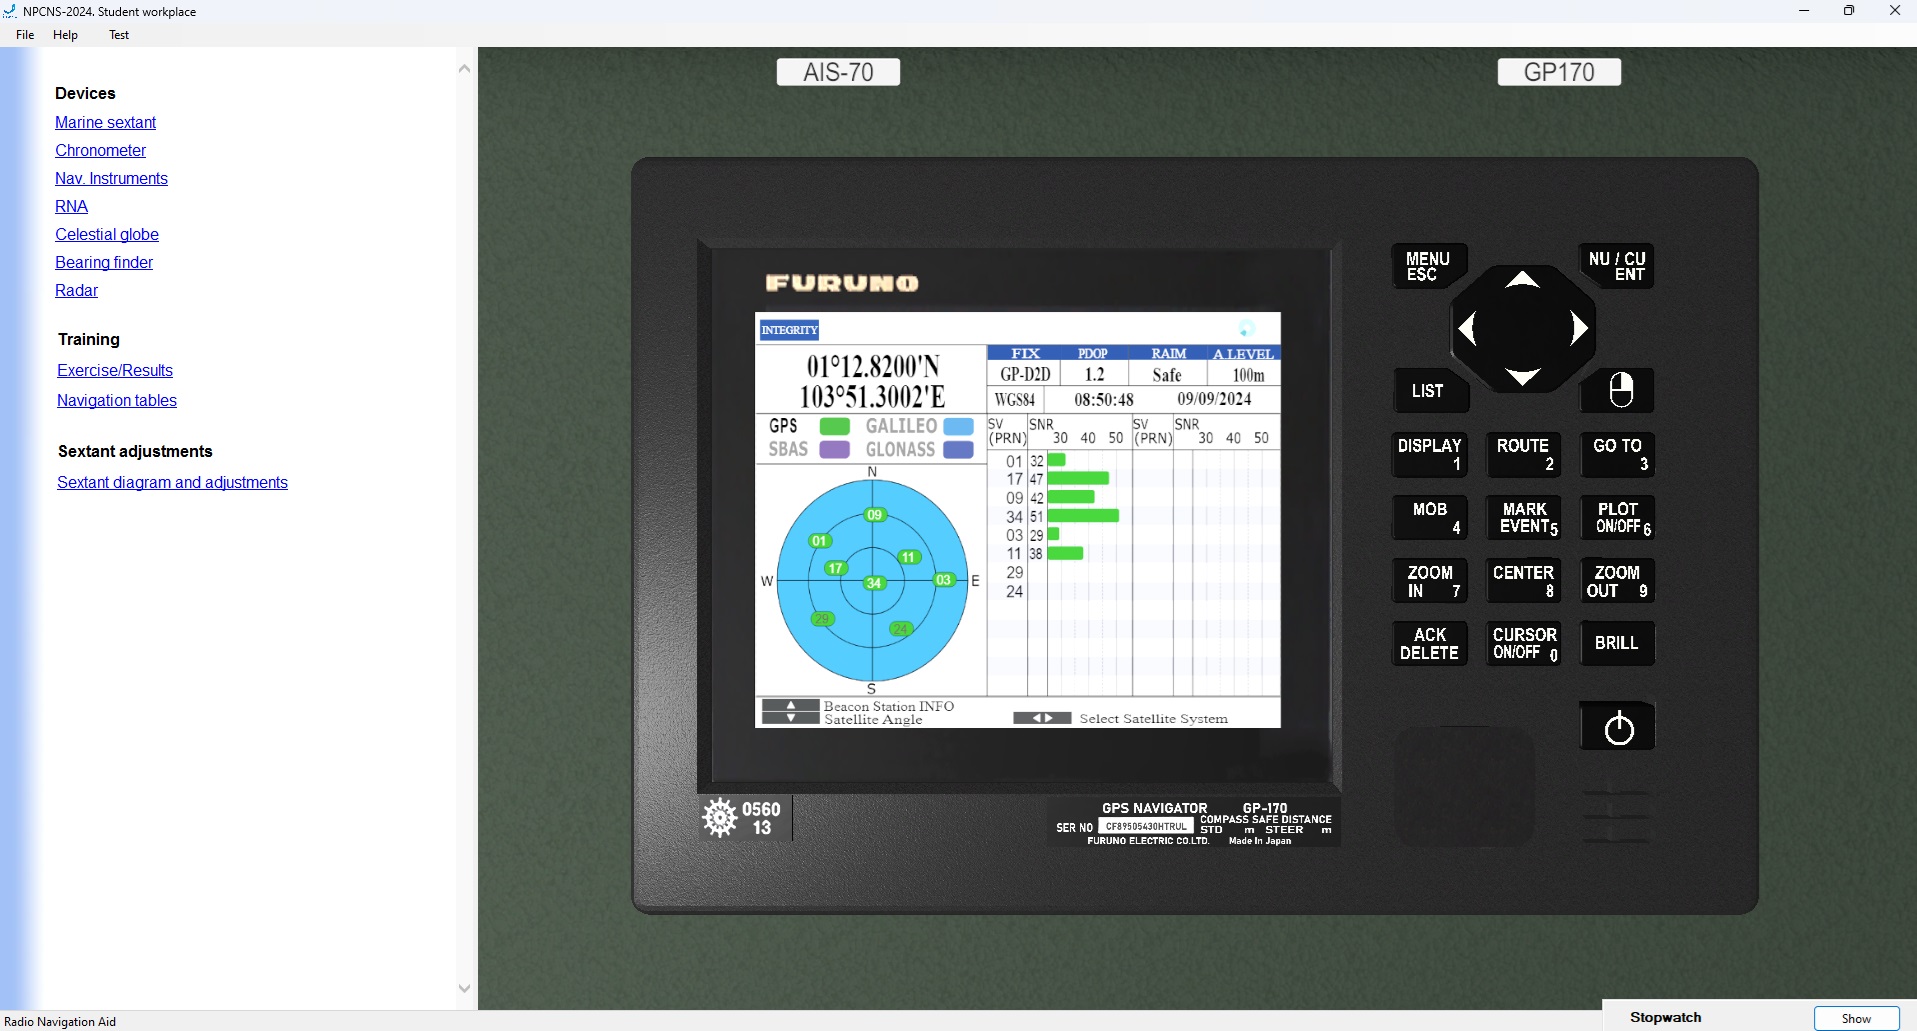1917x1031 pixels.
Task: Open the Marine sextant link
Action: point(105,122)
